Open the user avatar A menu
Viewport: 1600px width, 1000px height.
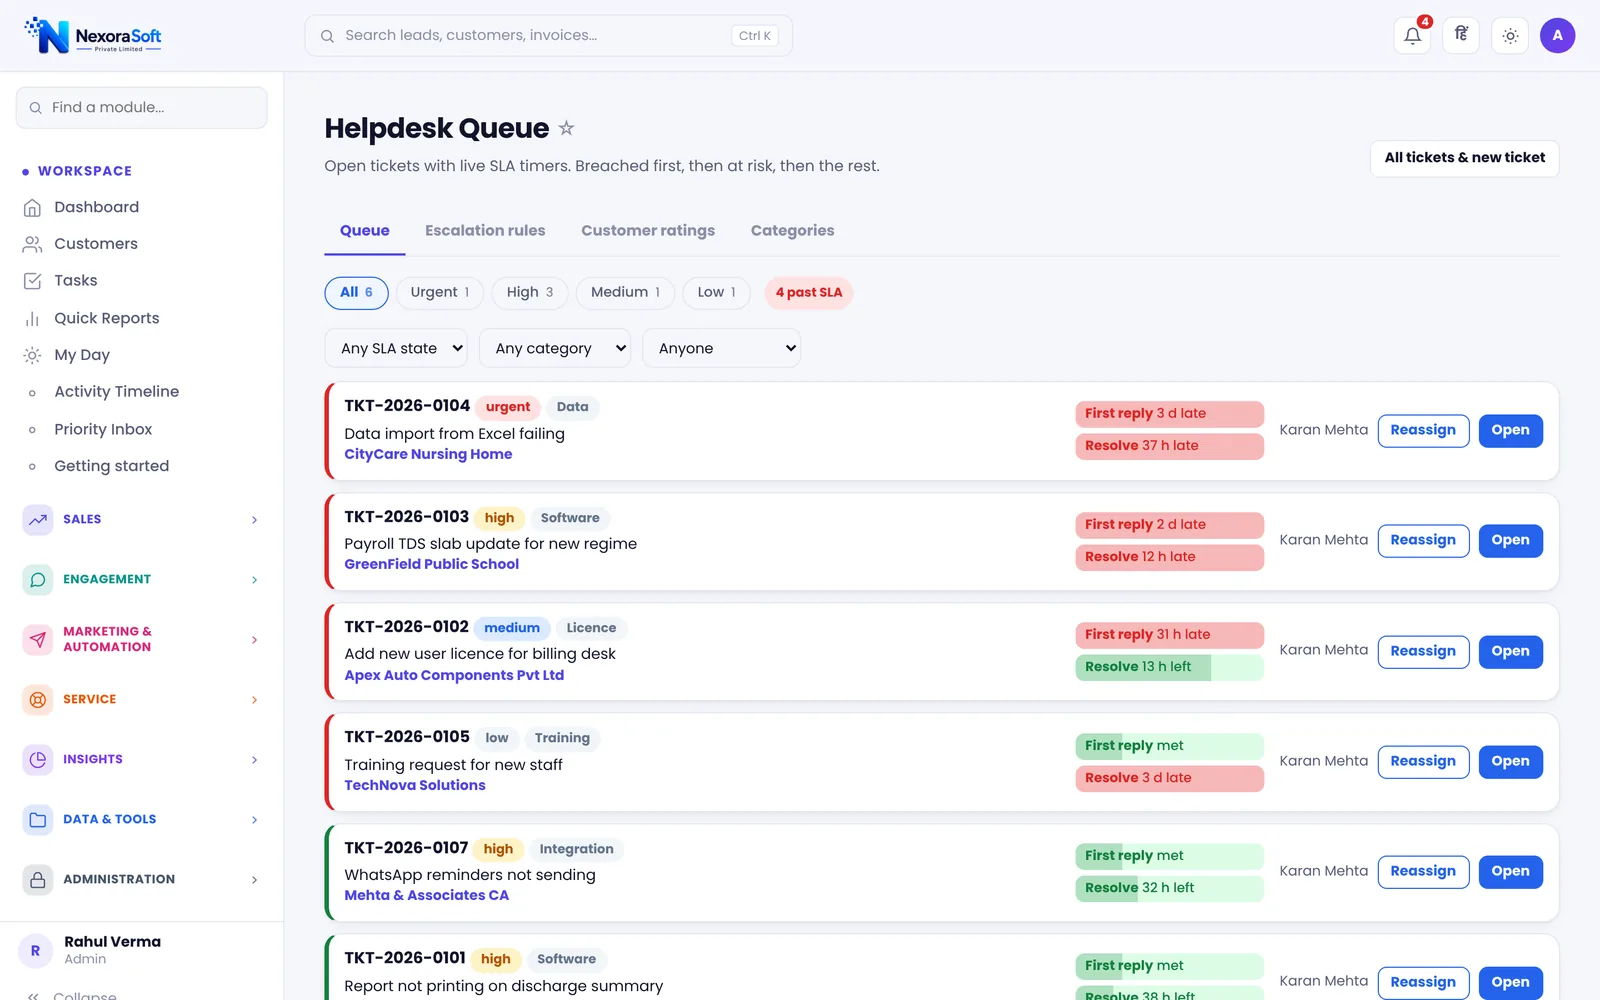[x=1557, y=36]
